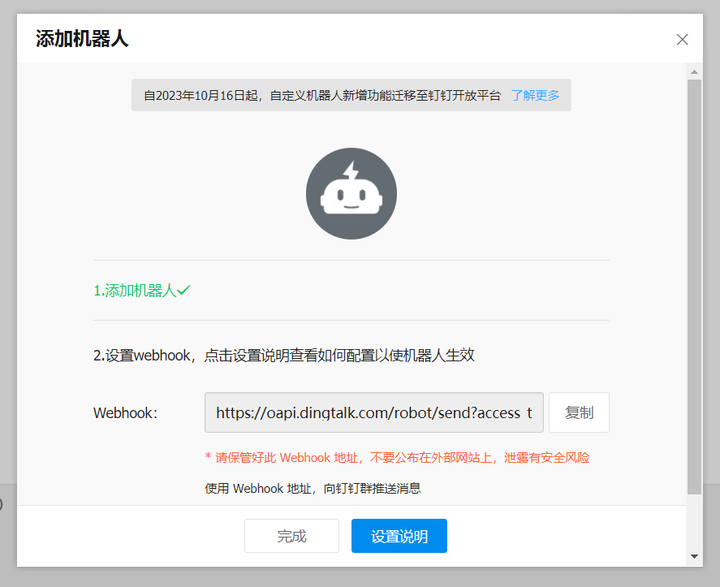Copy the webhook with 复制 button
Image resolution: width=720 pixels, height=587 pixels.
click(x=579, y=412)
